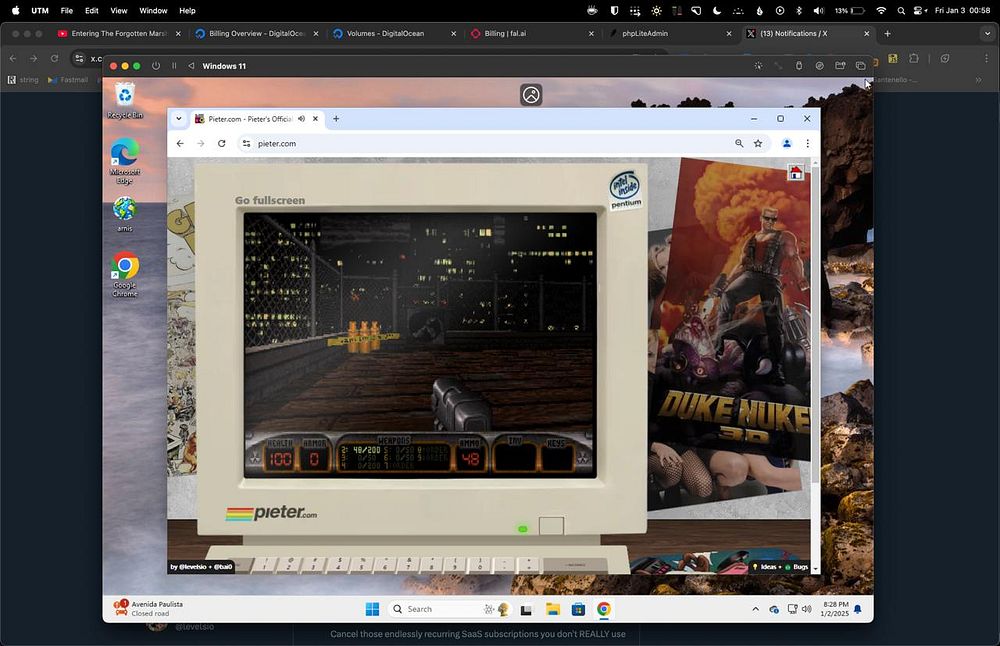Screen dimensions: 1000x646
Task: Click the UTM restart triangle icon
Action: pyautogui.click(x=191, y=66)
